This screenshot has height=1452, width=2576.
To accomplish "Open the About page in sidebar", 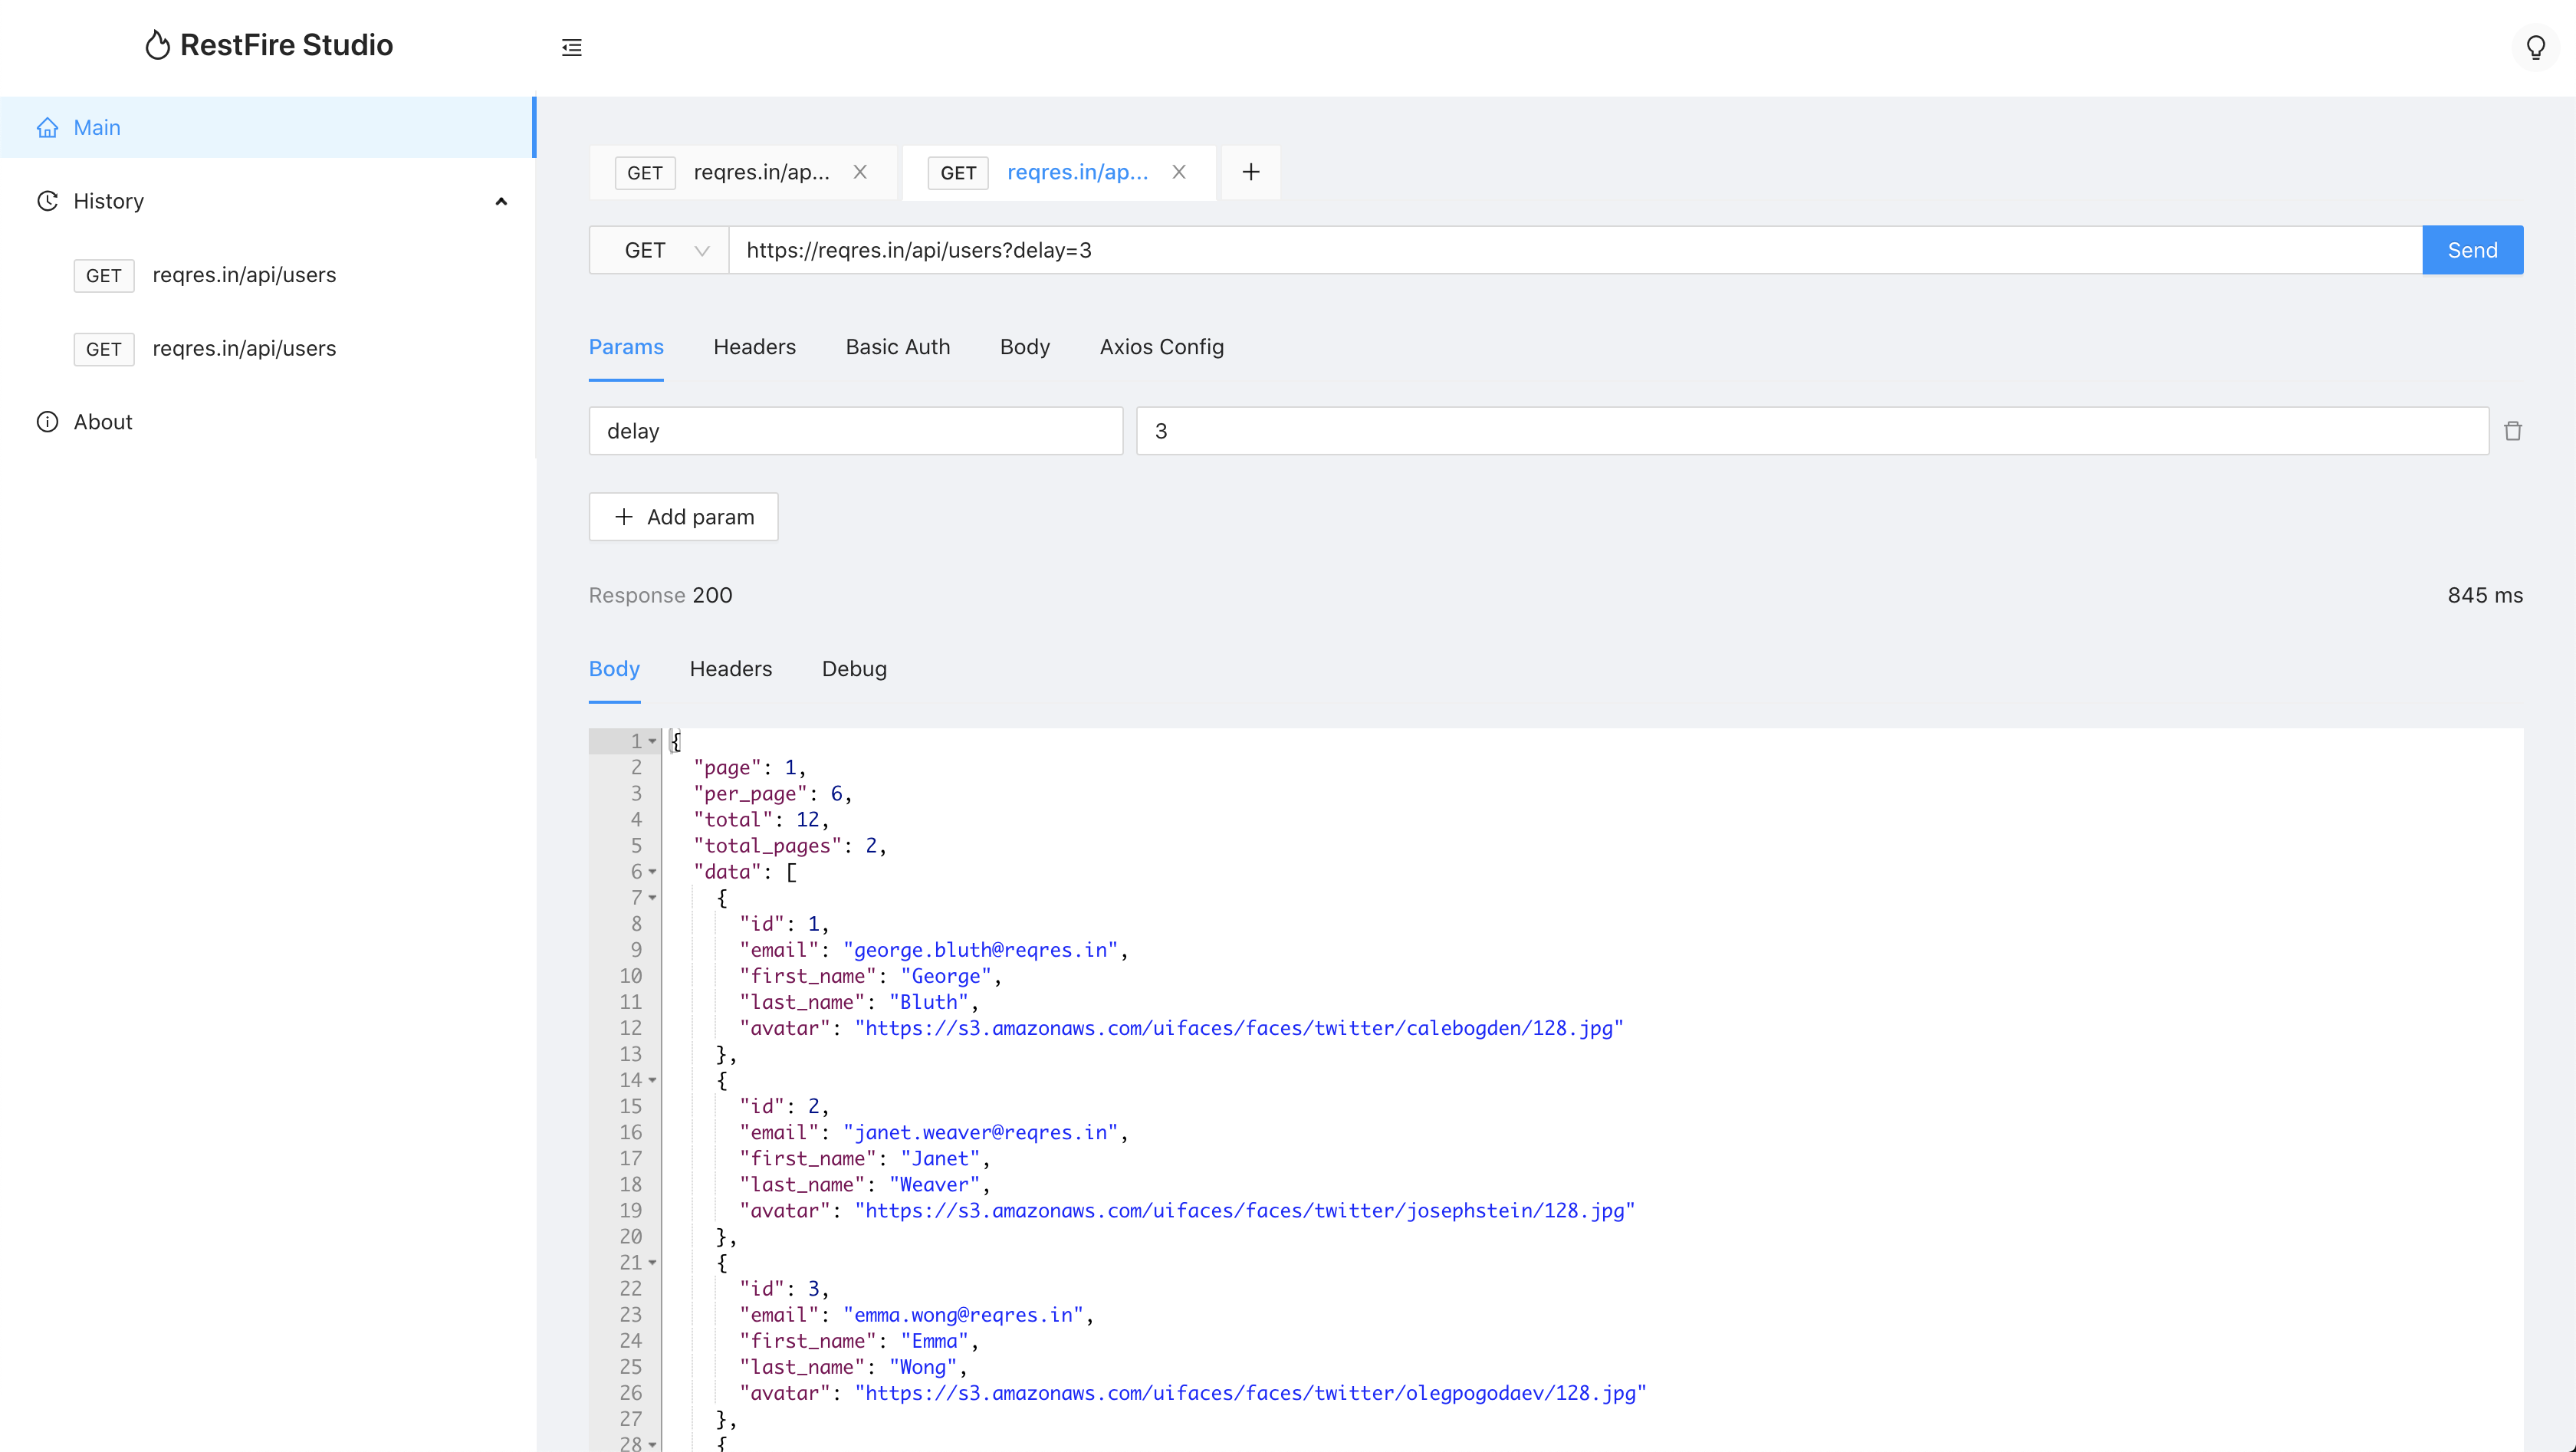I will (102, 422).
